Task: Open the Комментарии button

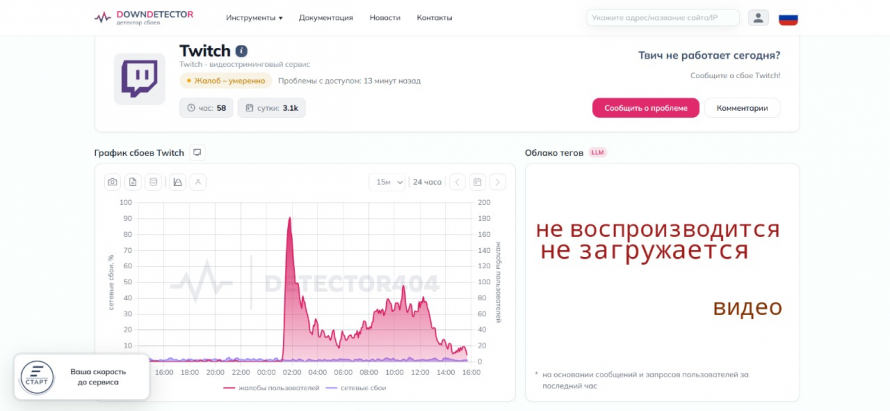Action: point(742,108)
